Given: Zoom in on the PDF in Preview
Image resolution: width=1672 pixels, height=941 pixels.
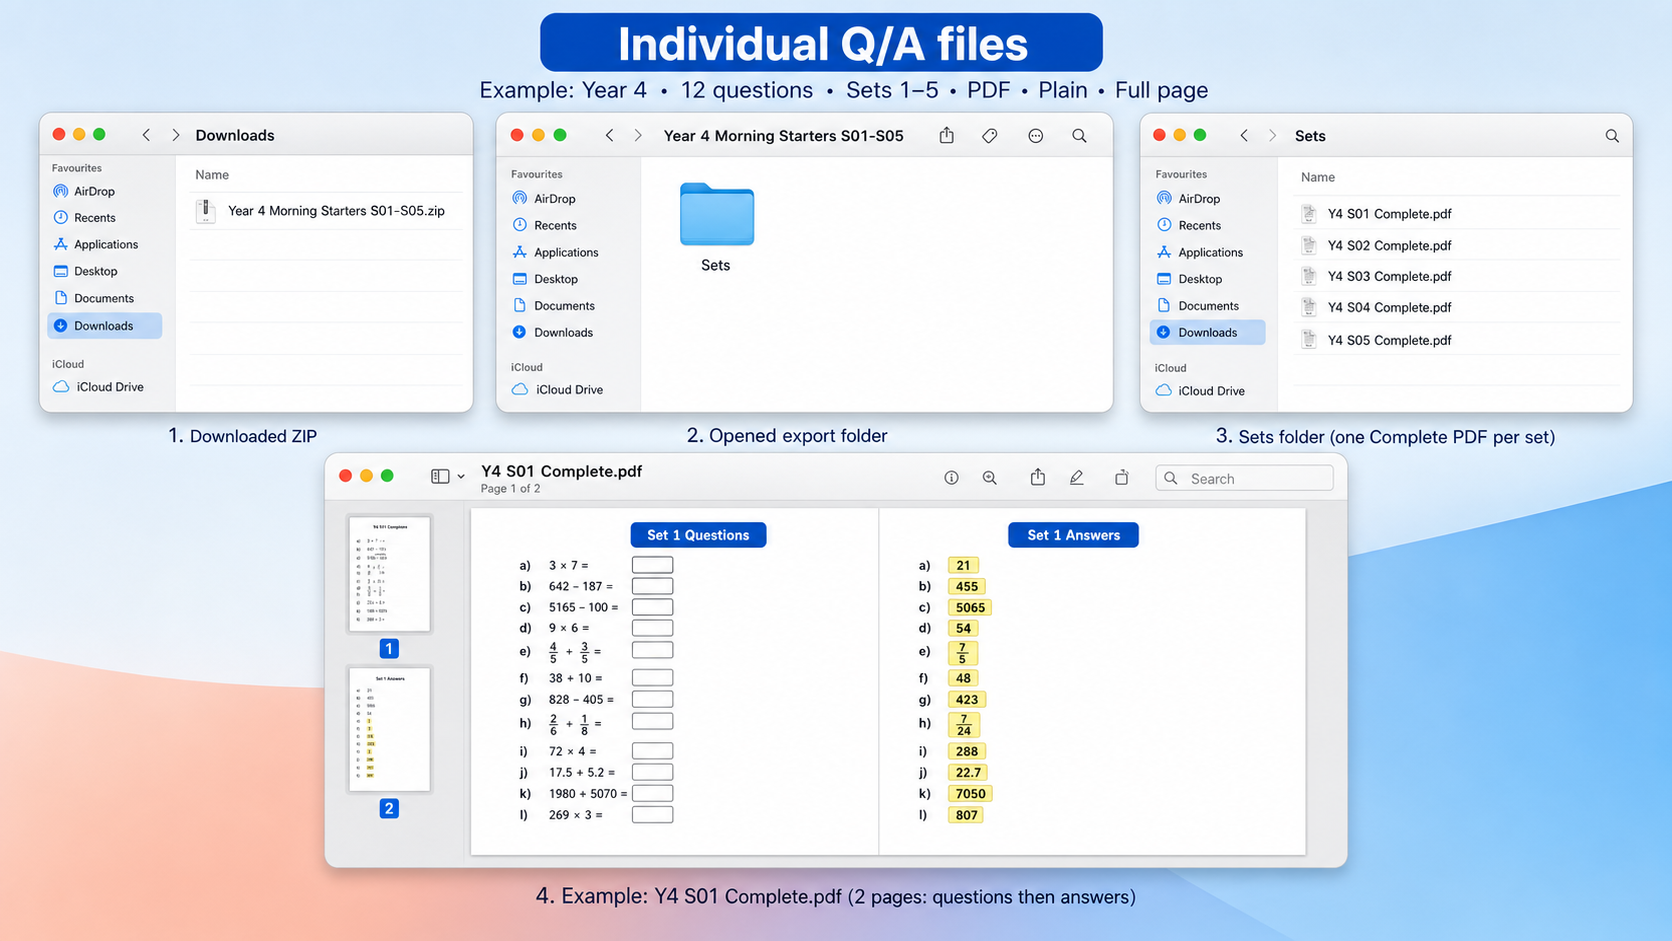Looking at the screenshot, I should pos(990,478).
